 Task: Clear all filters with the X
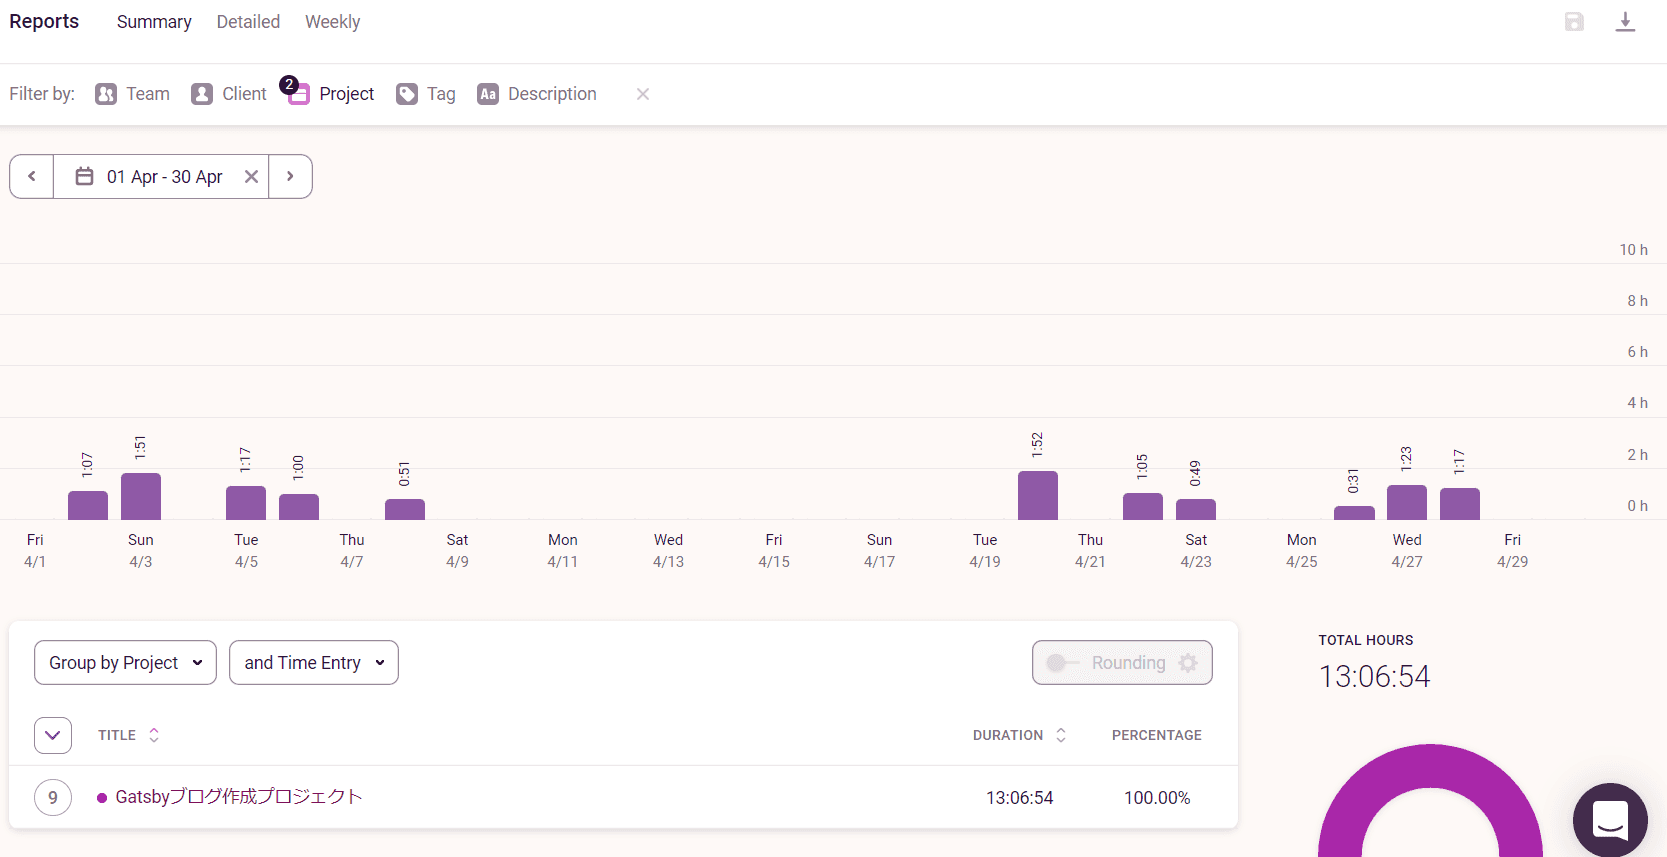(x=643, y=94)
